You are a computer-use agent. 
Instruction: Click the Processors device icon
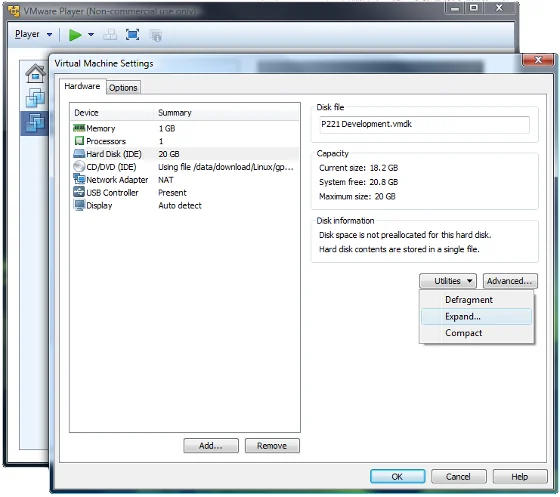(x=79, y=141)
